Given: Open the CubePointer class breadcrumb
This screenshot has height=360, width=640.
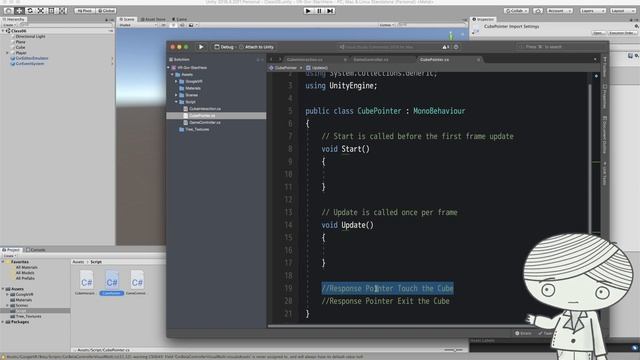Looking at the screenshot, I should click(x=283, y=68).
